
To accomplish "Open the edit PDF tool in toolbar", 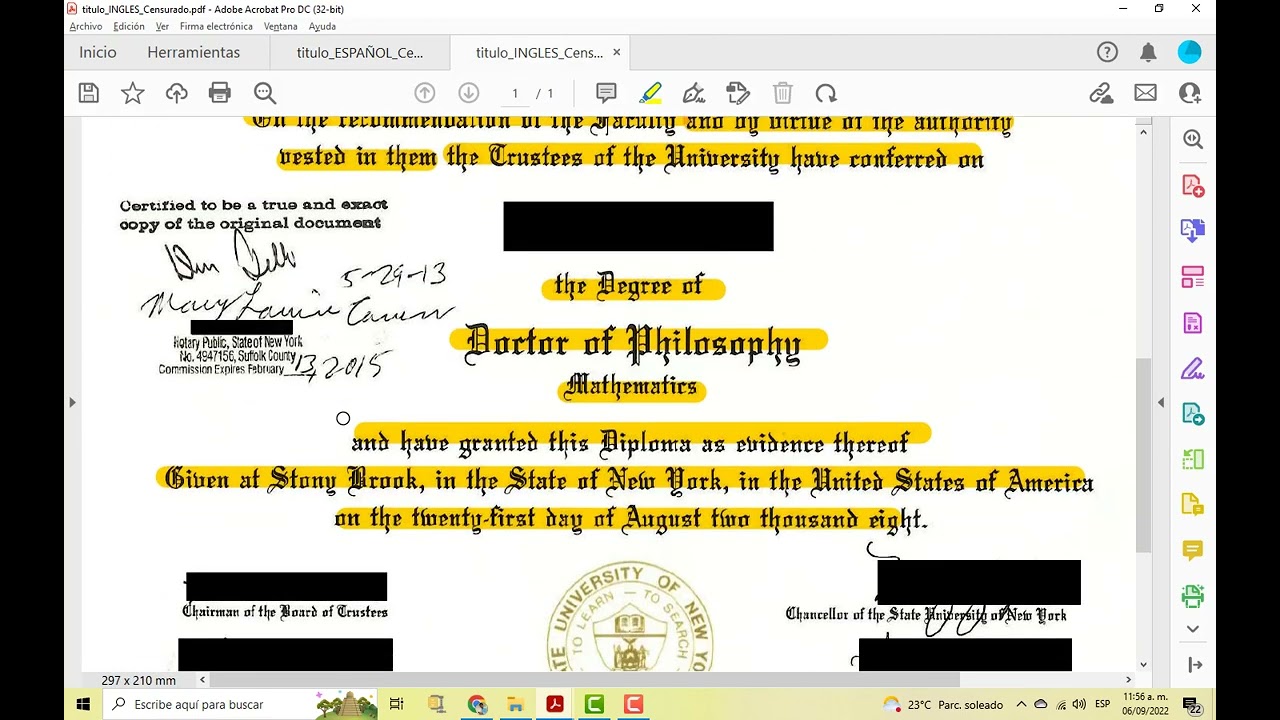I will pos(738,93).
